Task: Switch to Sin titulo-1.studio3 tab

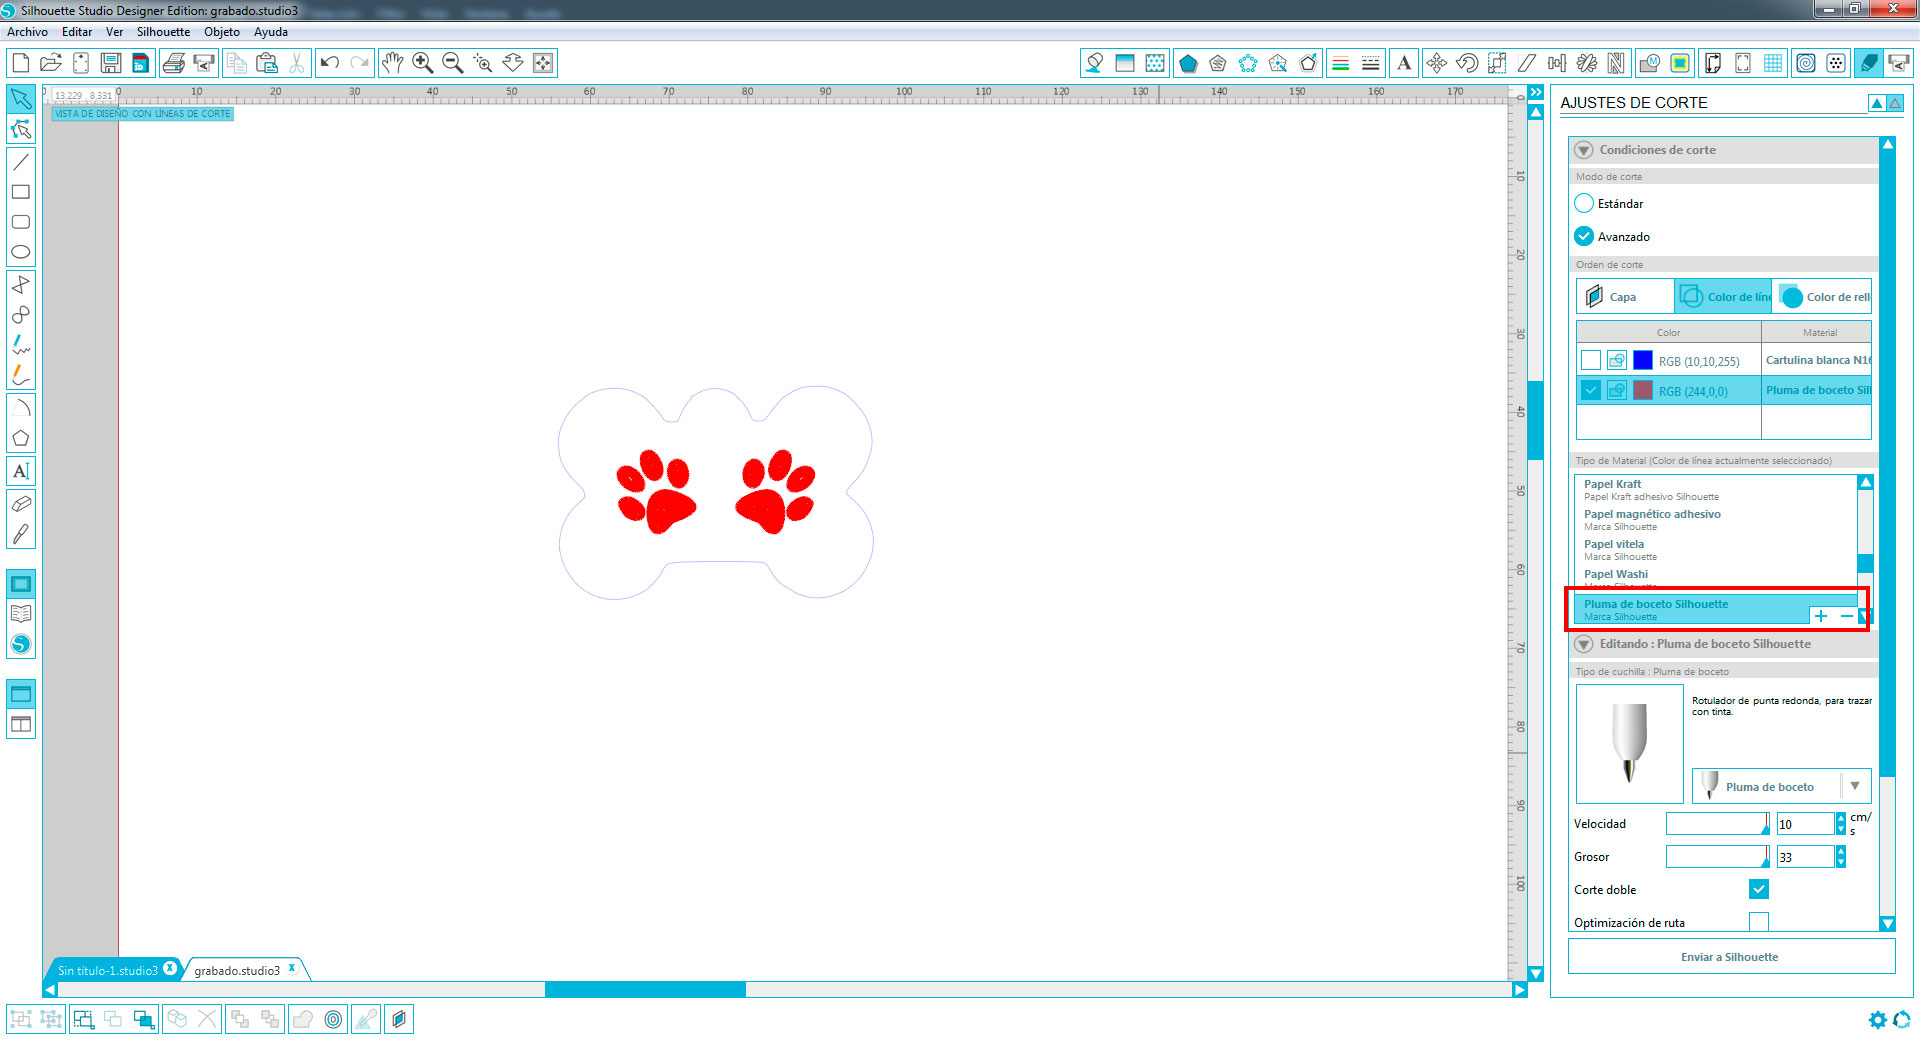Action: point(107,970)
